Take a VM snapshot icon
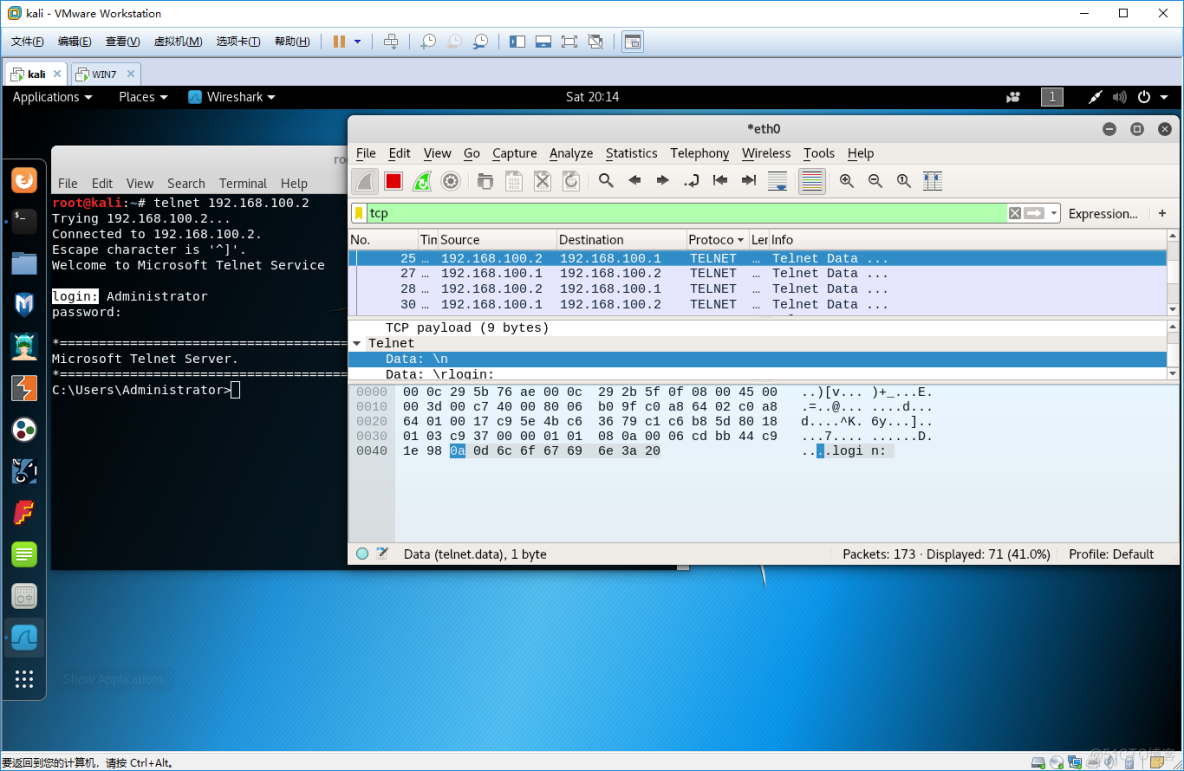This screenshot has height=771, width=1184. coord(428,42)
